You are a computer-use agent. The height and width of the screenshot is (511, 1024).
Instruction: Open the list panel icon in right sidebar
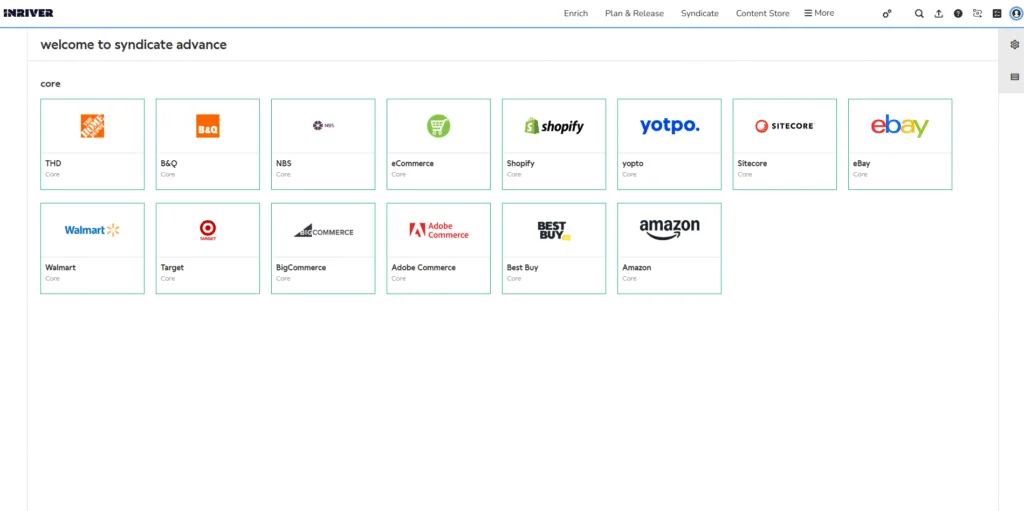point(1014,77)
